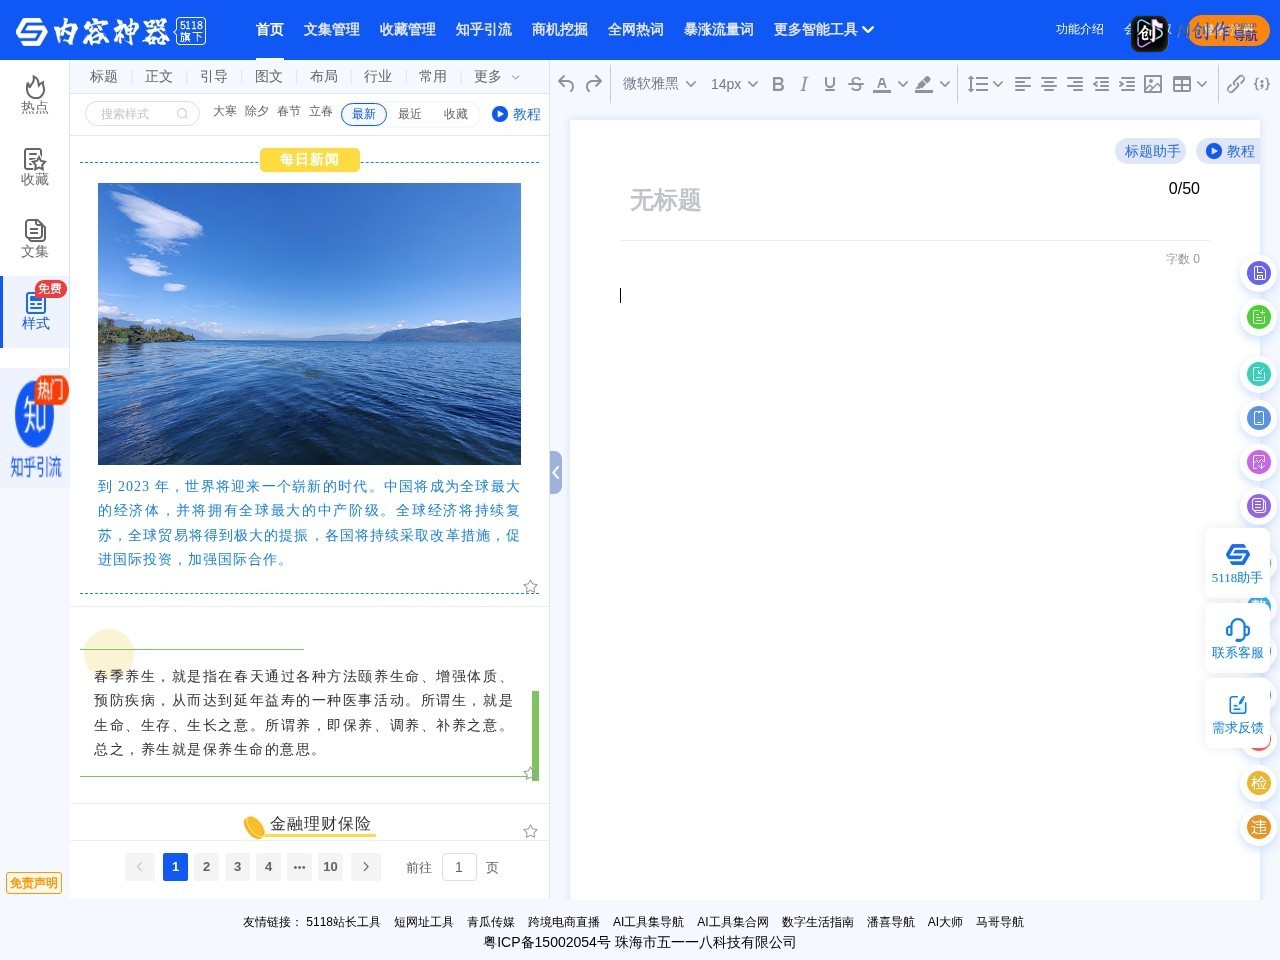Viewport: 1280px width, 960px height.
Task: Open the 文集 sidebar panel
Action: pyautogui.click(x=35, y=239)
